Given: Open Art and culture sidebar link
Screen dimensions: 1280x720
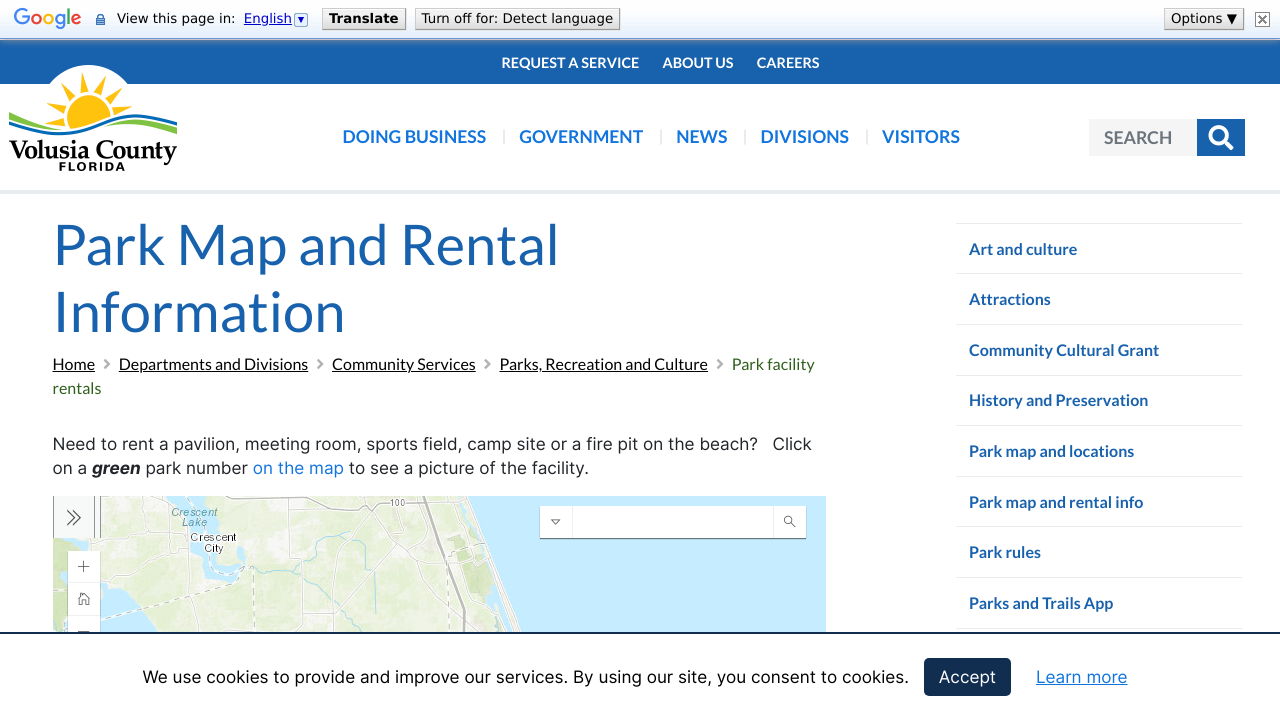Looking at the screenshot, I should [1023, 249].
